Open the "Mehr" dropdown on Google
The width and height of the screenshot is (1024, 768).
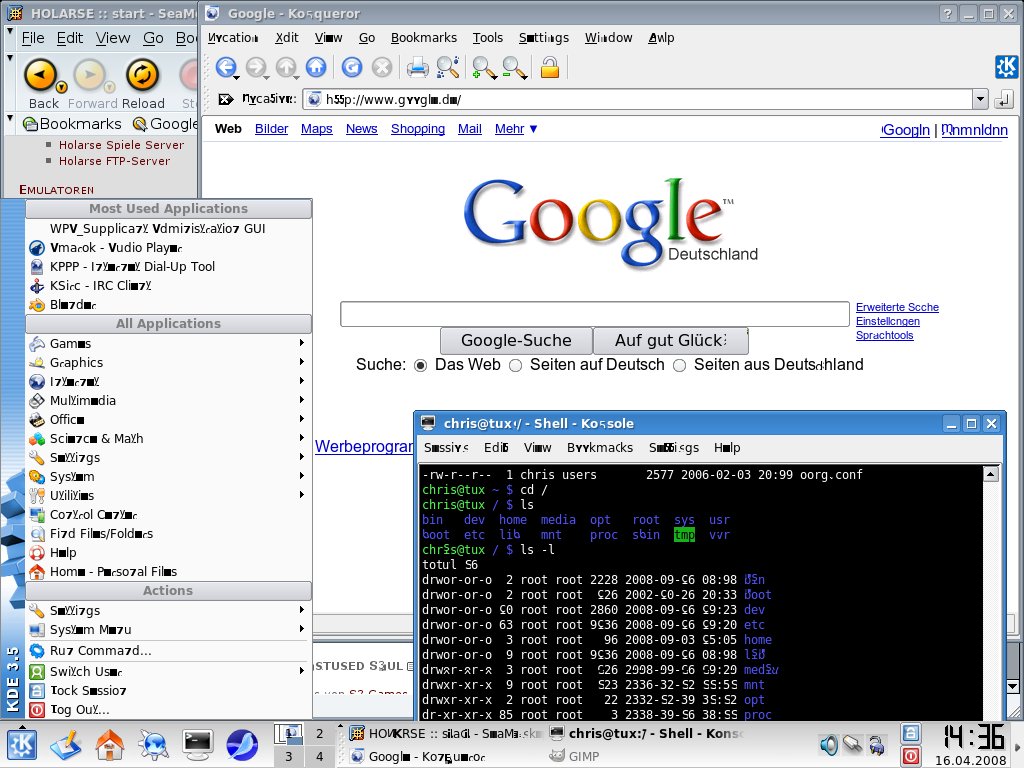point(516,129)
